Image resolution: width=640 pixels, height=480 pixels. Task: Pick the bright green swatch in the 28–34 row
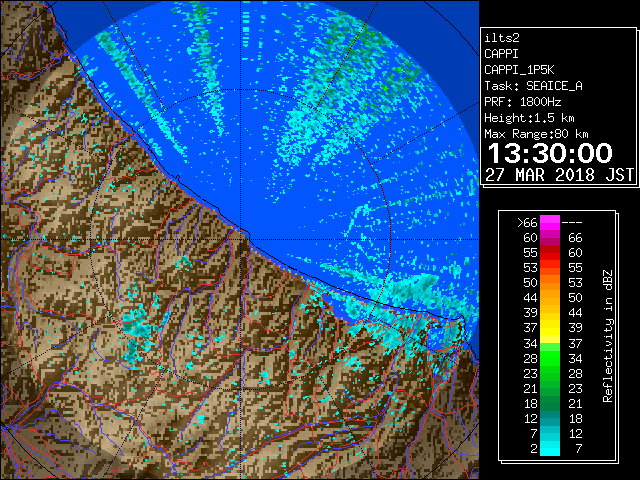click(x=550, y=358)
